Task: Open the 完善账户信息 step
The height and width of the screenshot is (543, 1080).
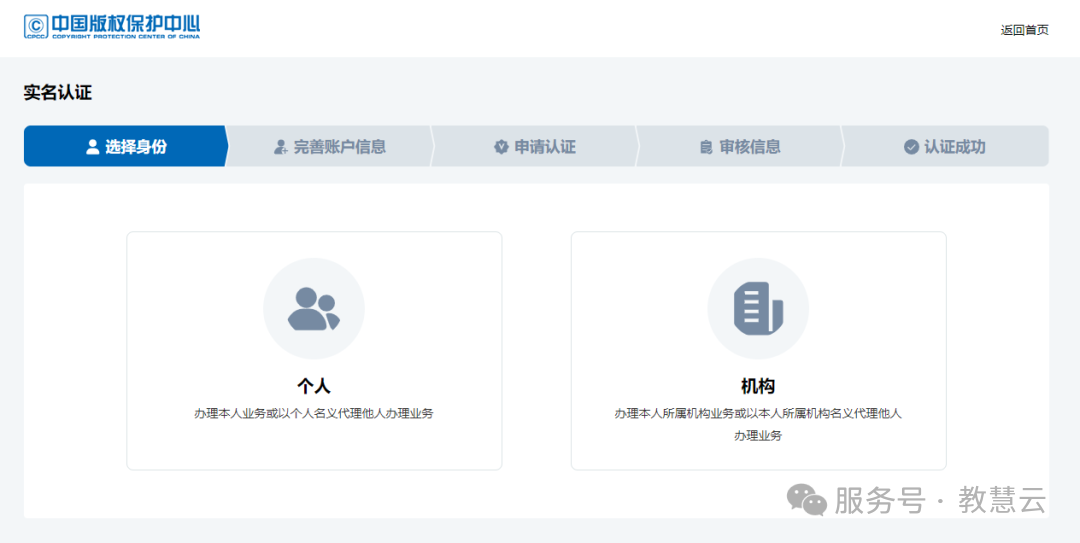Action: pyautogui.click(x=339, y=147)
